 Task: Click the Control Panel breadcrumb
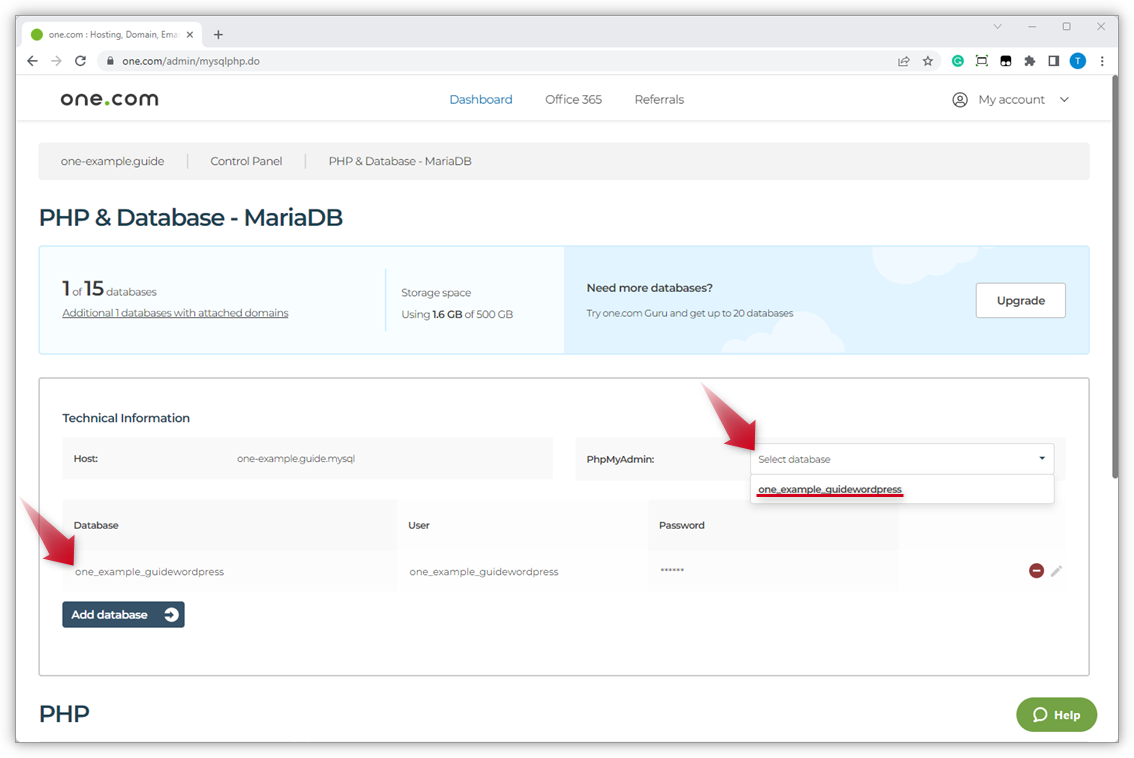click(246, 161)
